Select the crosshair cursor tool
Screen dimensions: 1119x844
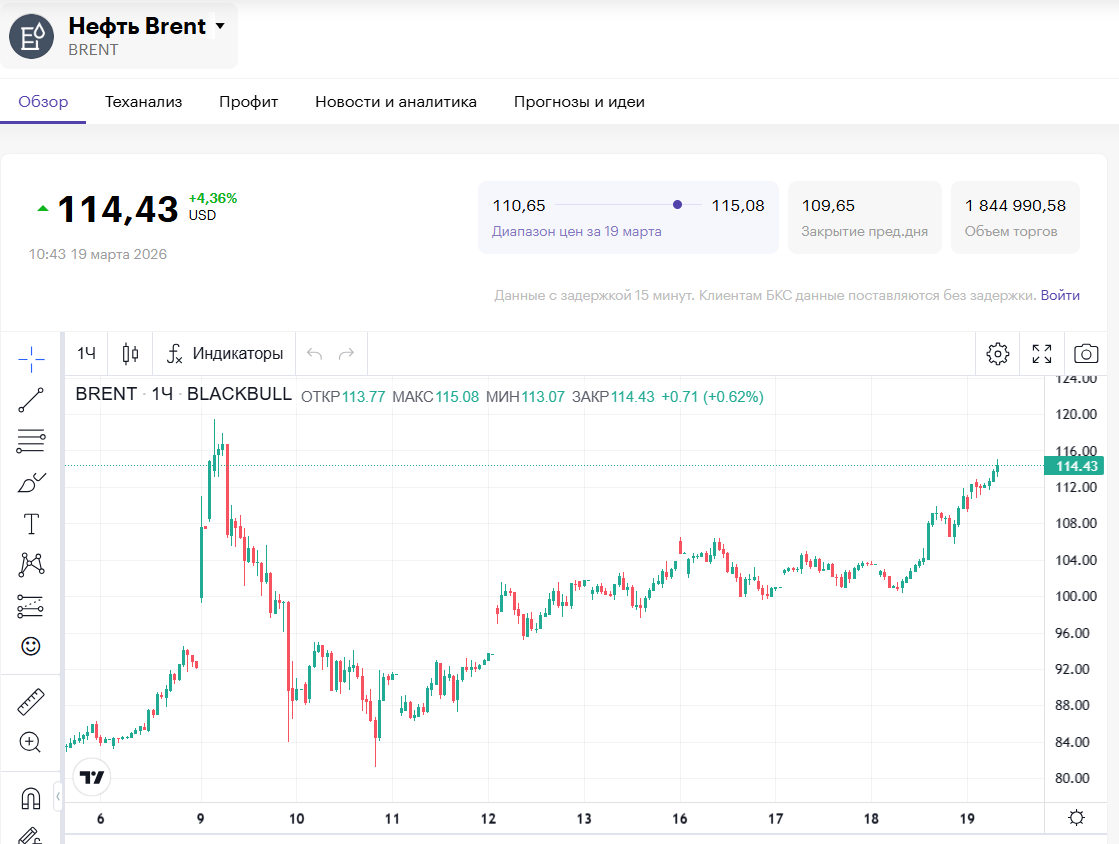[31, 357]
